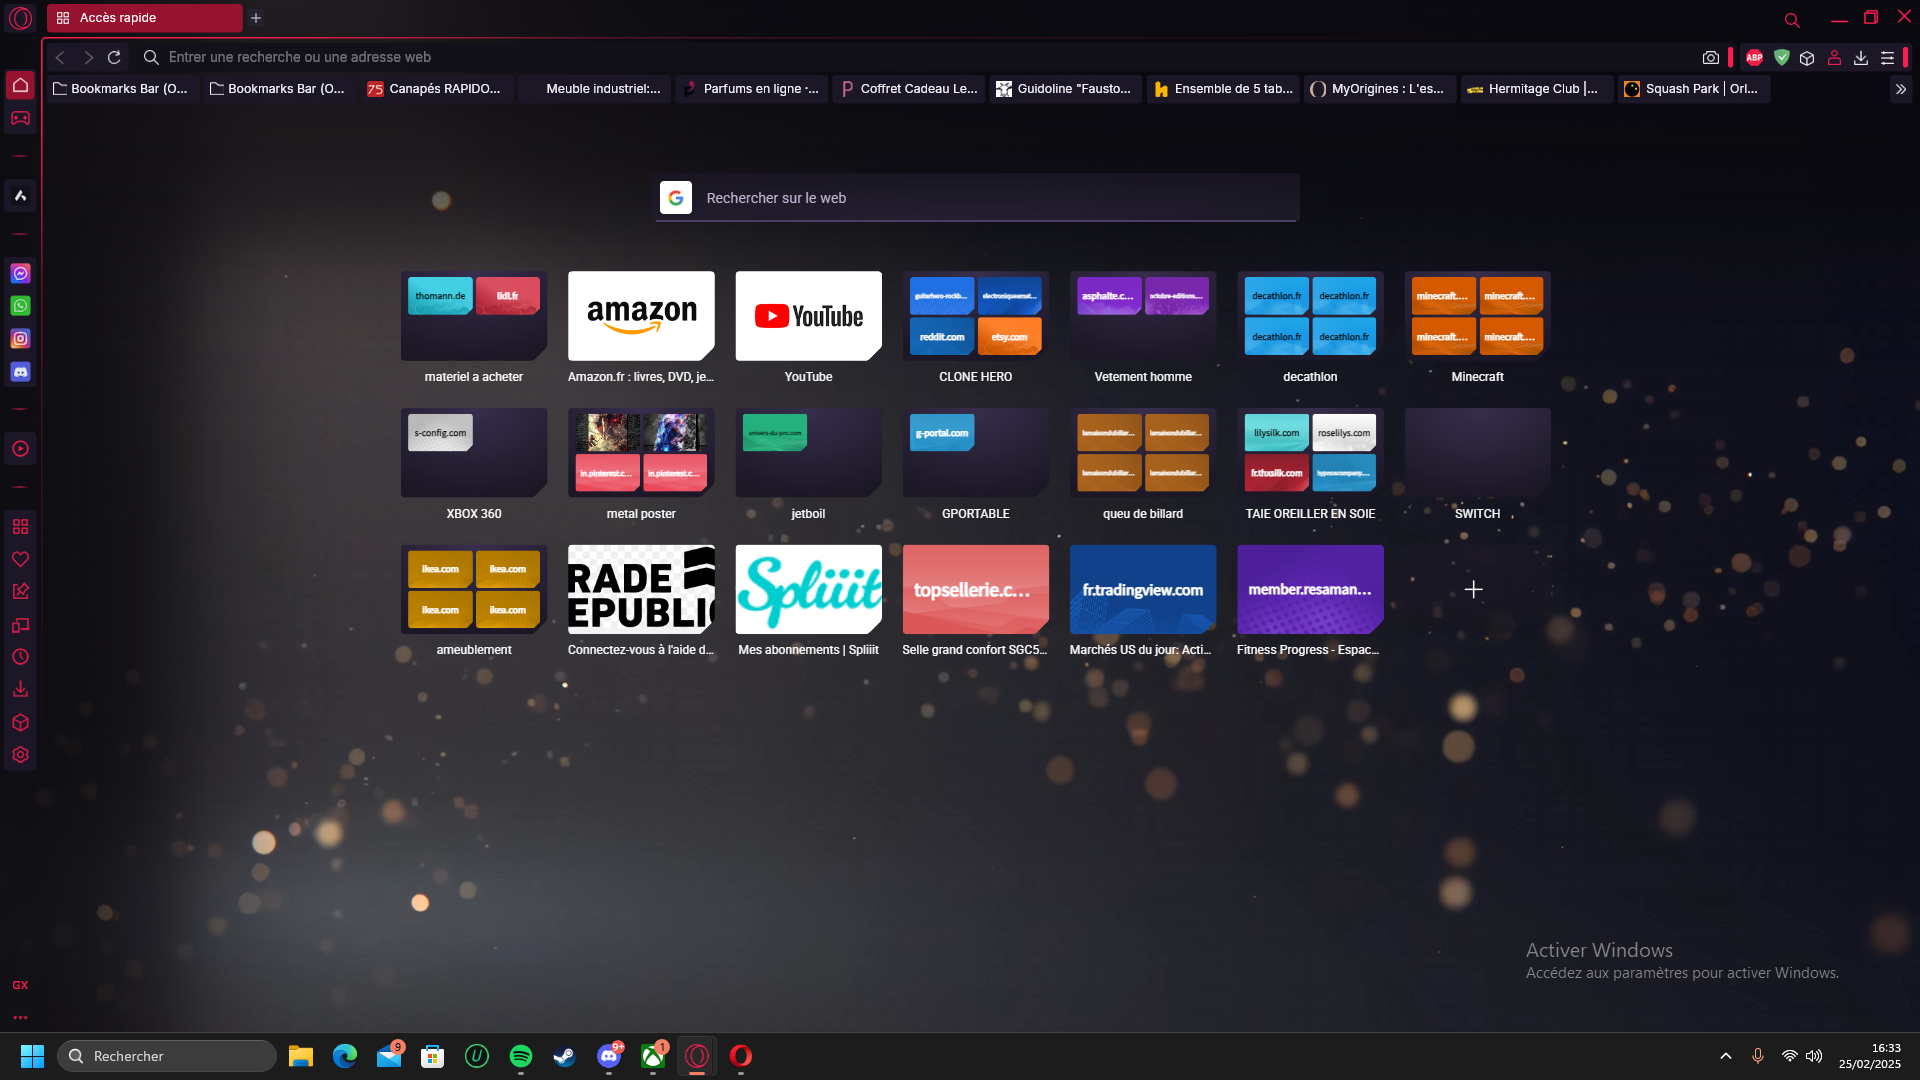Open the Windows Start menu
1920x1080 pixels.
(32, 1056)
